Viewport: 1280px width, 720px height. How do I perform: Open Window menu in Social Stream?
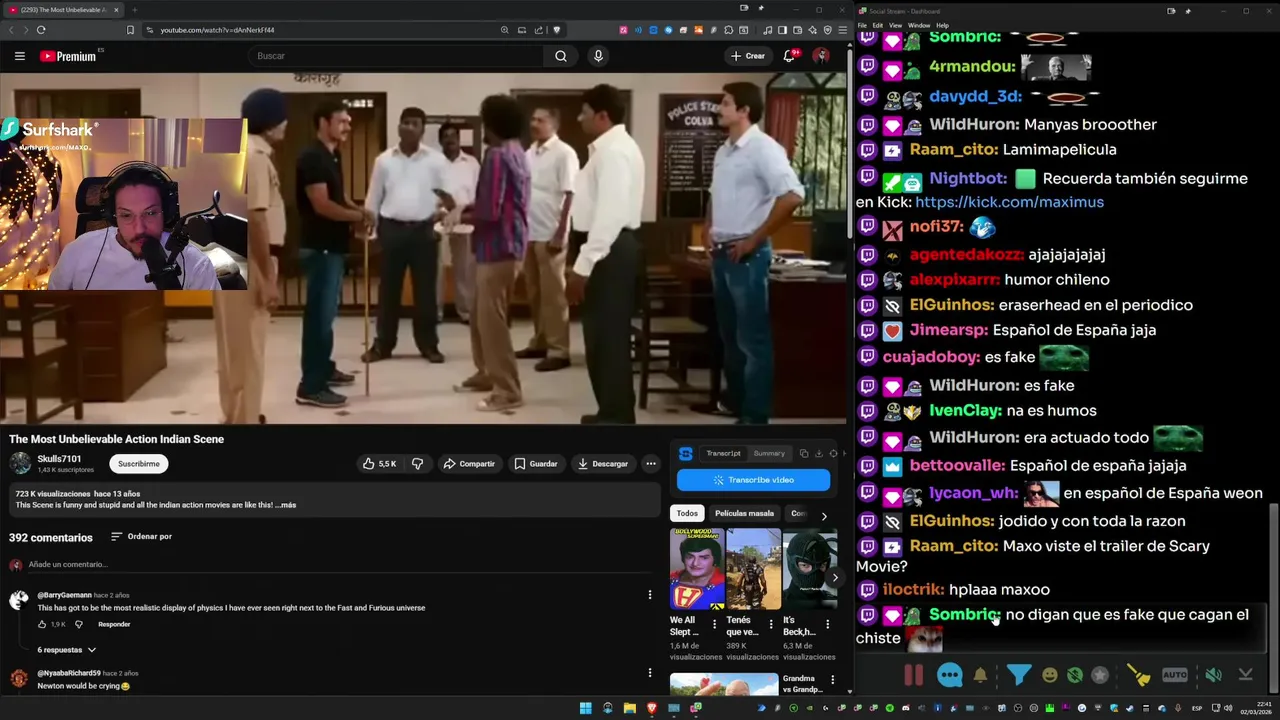pos(919,25)
